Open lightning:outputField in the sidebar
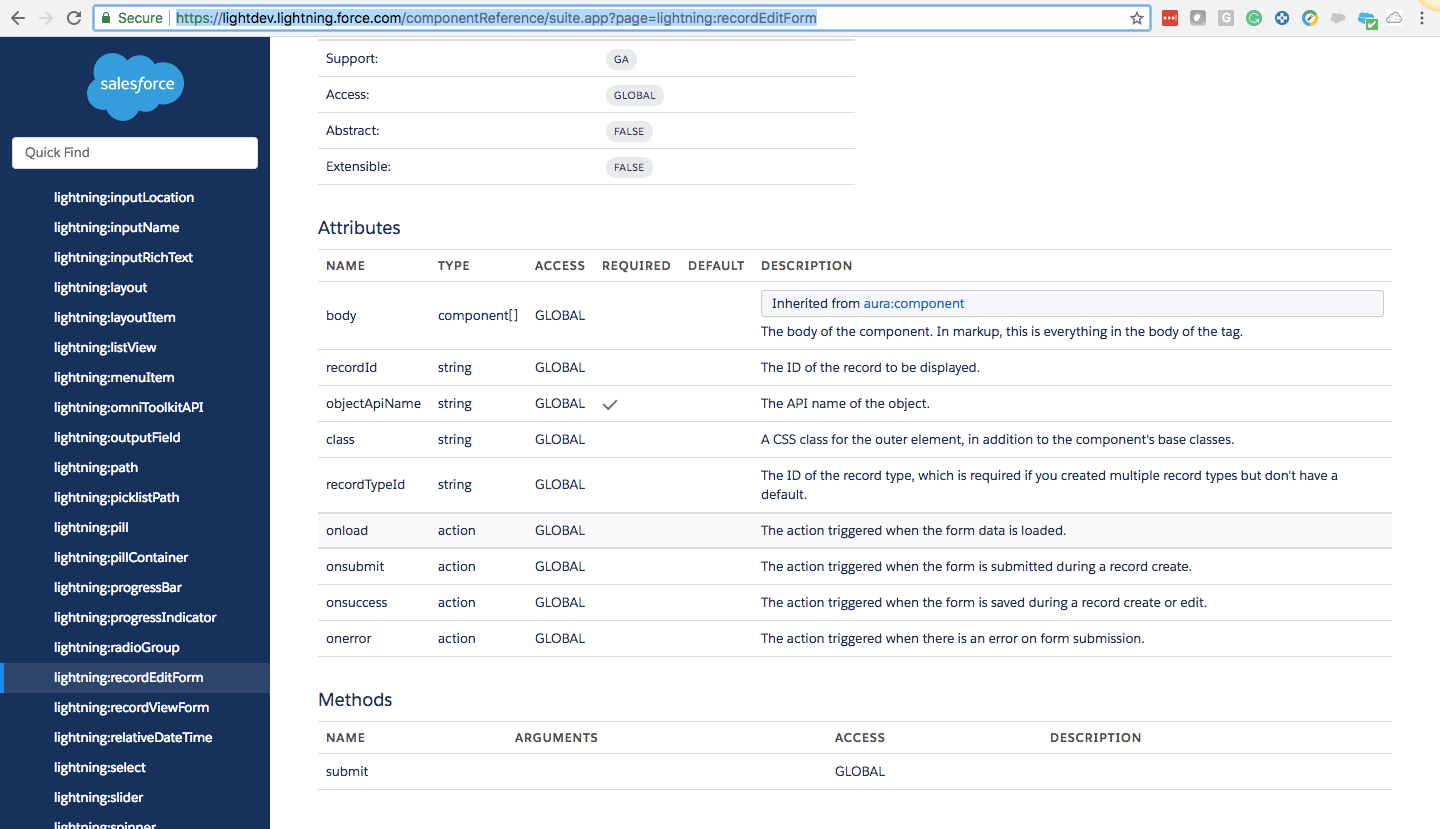This screenshot has height=829, width=1440. (117, 438)
